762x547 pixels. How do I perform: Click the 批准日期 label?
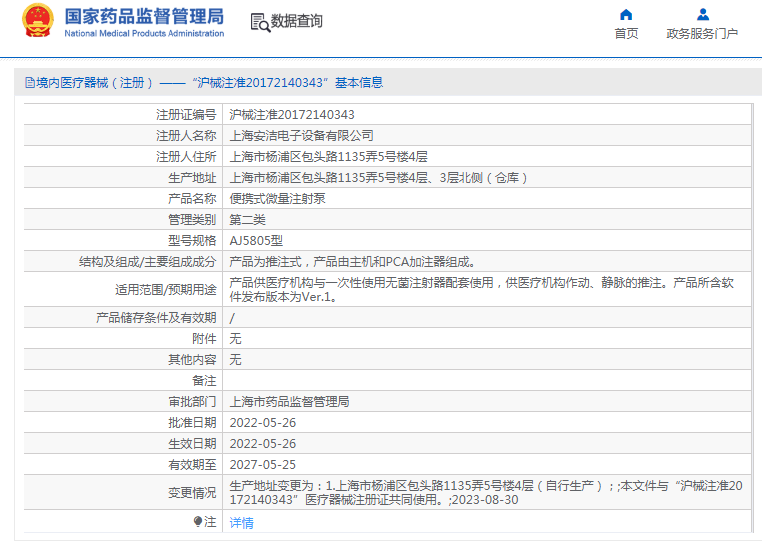tap(192, 423)
